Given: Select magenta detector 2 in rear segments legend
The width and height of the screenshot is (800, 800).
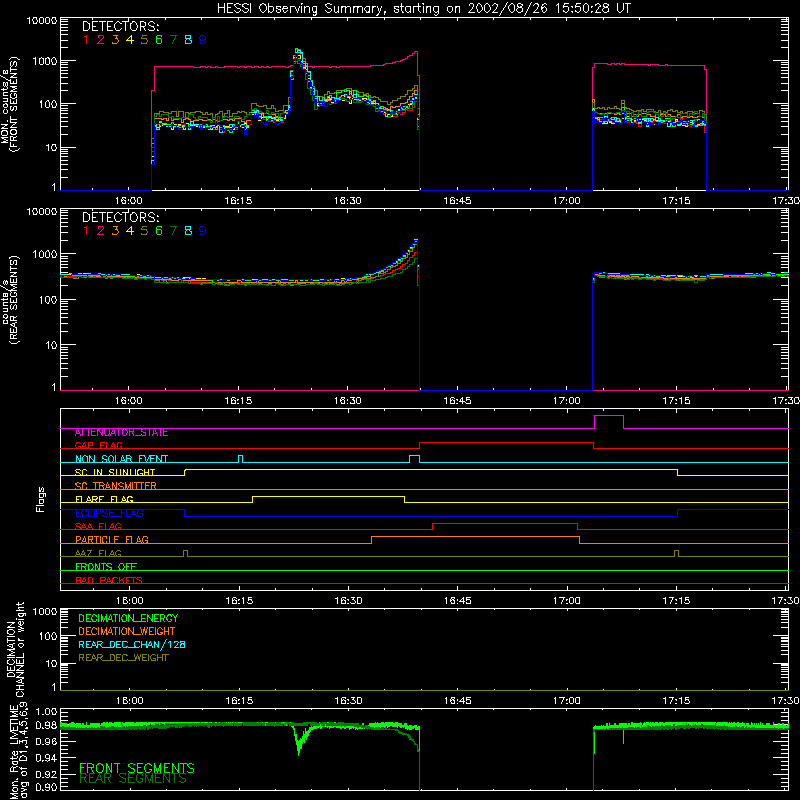Looking at the screenshot, I should click(x=101, y=231).
